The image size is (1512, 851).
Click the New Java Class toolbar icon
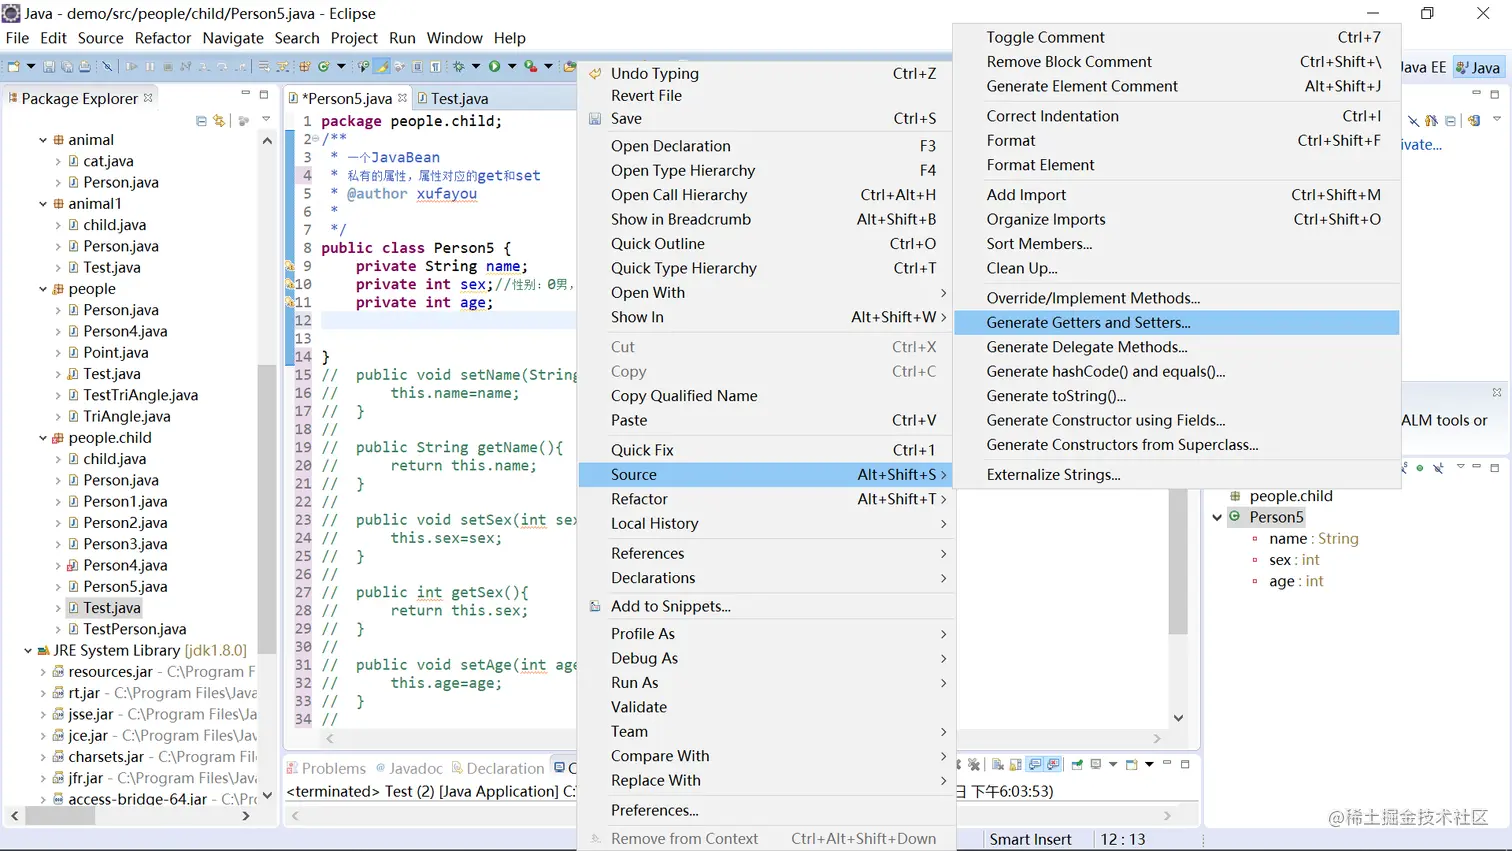tap(324, 66)
